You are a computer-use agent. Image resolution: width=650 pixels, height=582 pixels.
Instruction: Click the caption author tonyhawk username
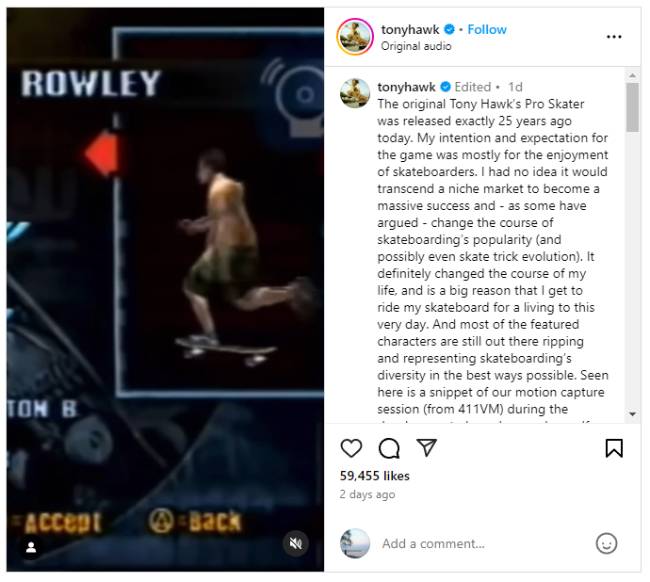(x=406, y=87)
